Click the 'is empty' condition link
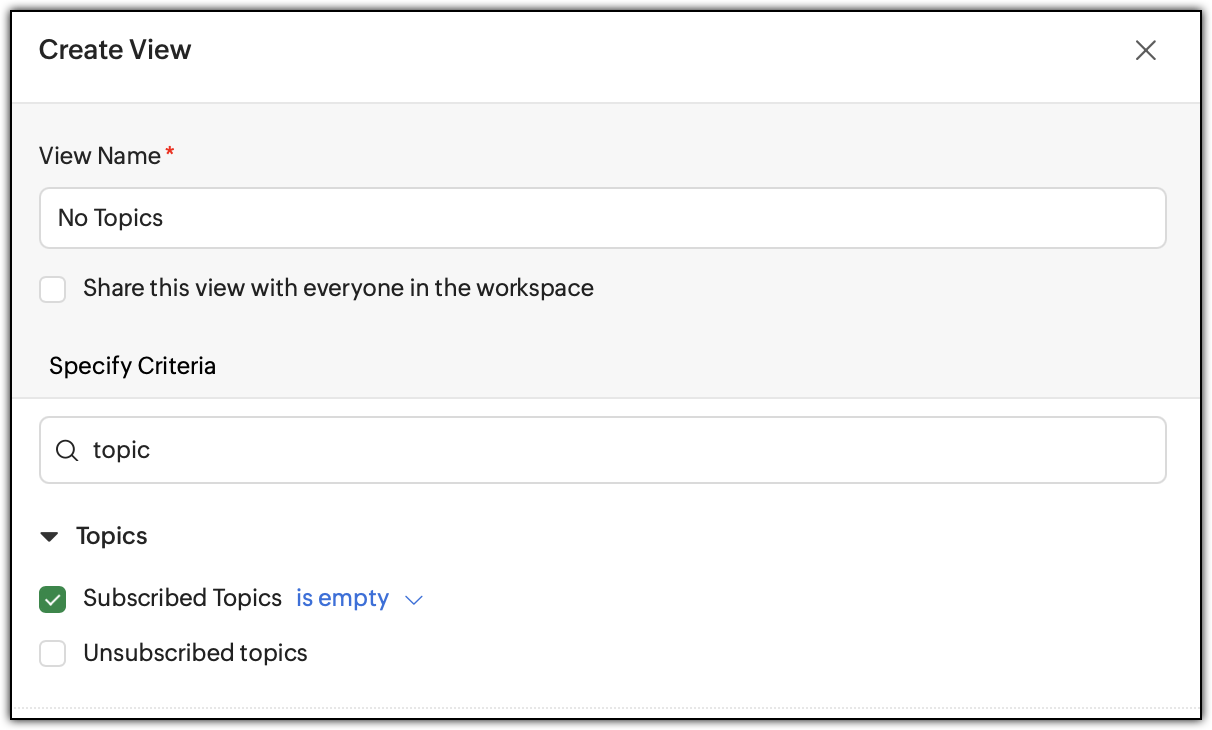 (342, 598)
